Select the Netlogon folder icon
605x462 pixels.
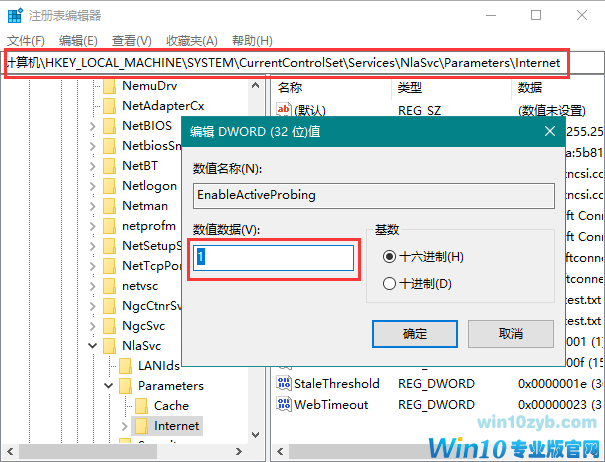(110, 186)
